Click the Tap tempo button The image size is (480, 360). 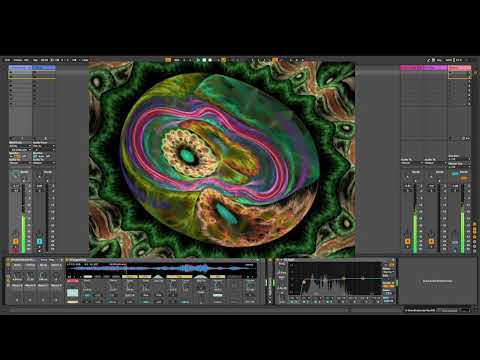click(35, 60)
